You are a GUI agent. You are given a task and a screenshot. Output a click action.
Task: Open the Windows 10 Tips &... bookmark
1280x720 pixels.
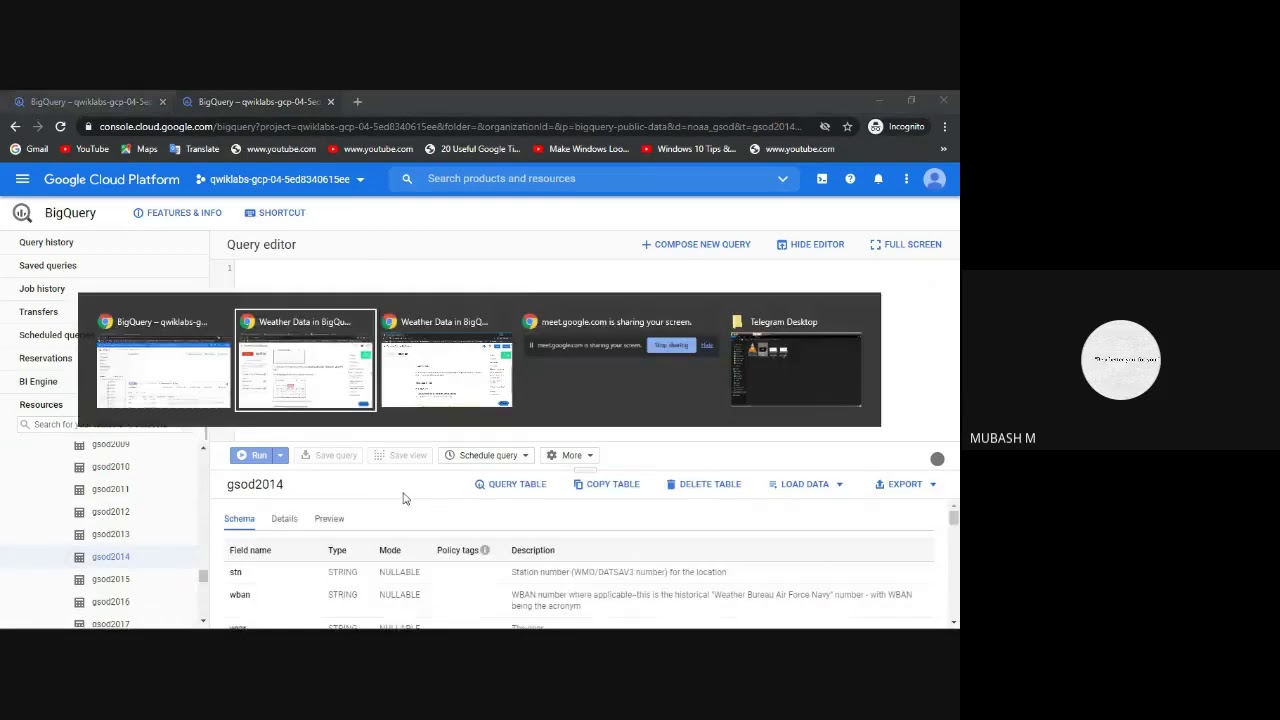pyautogui.click(x=688, y=149)
